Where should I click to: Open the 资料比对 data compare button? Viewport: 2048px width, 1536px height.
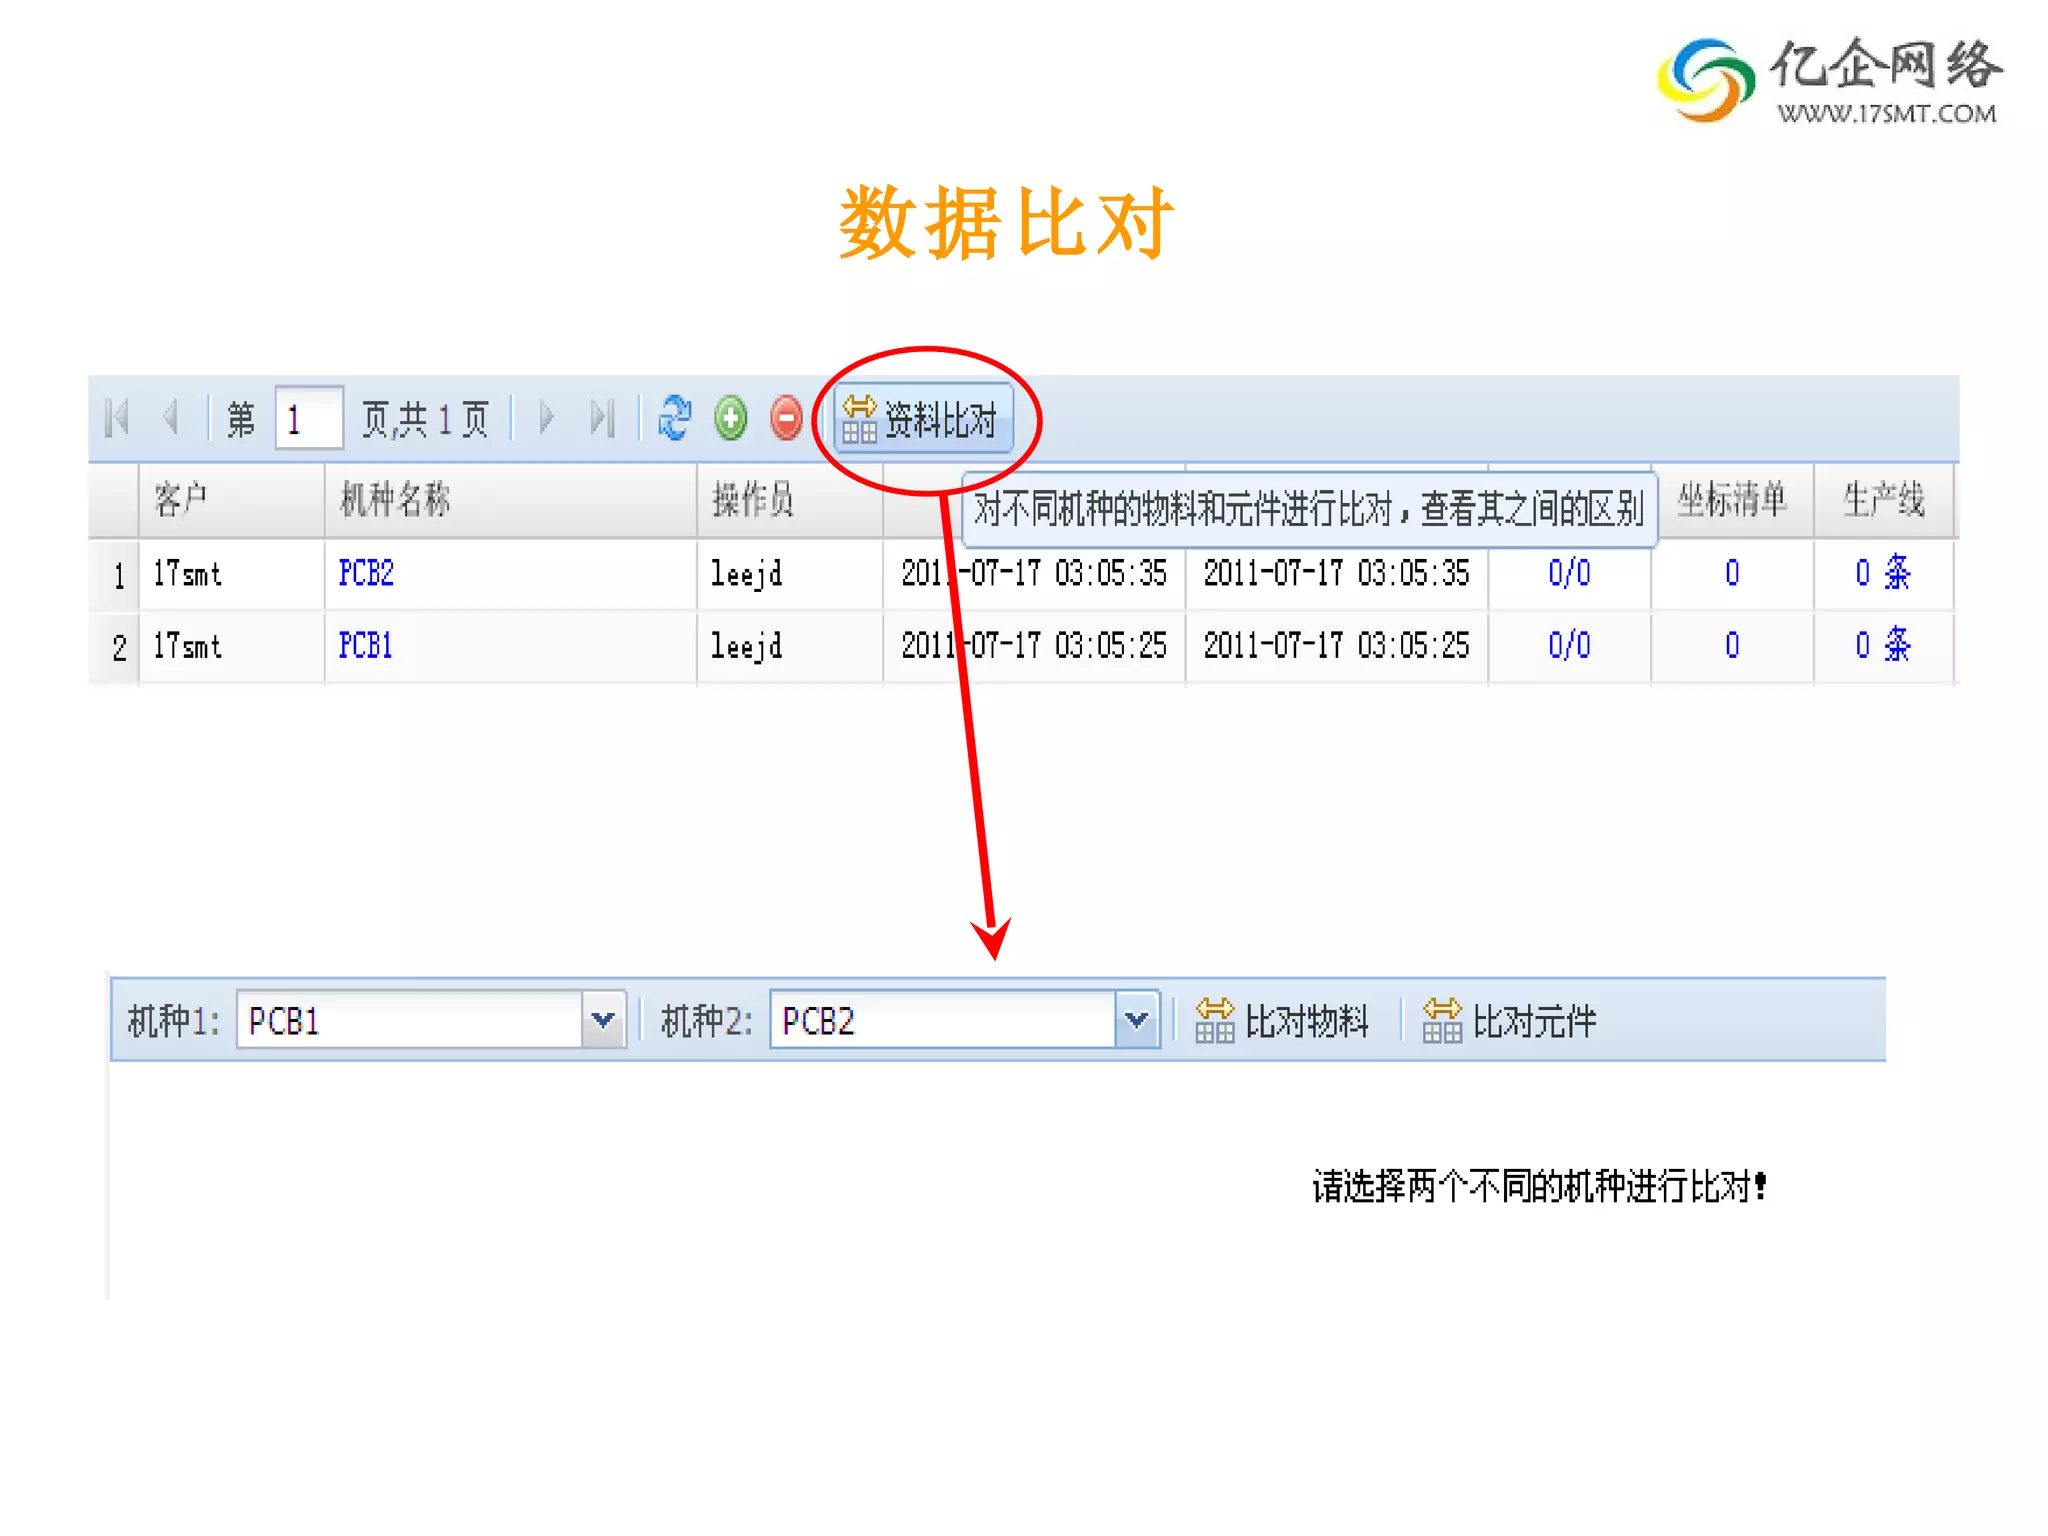click(x=922, y=419)
